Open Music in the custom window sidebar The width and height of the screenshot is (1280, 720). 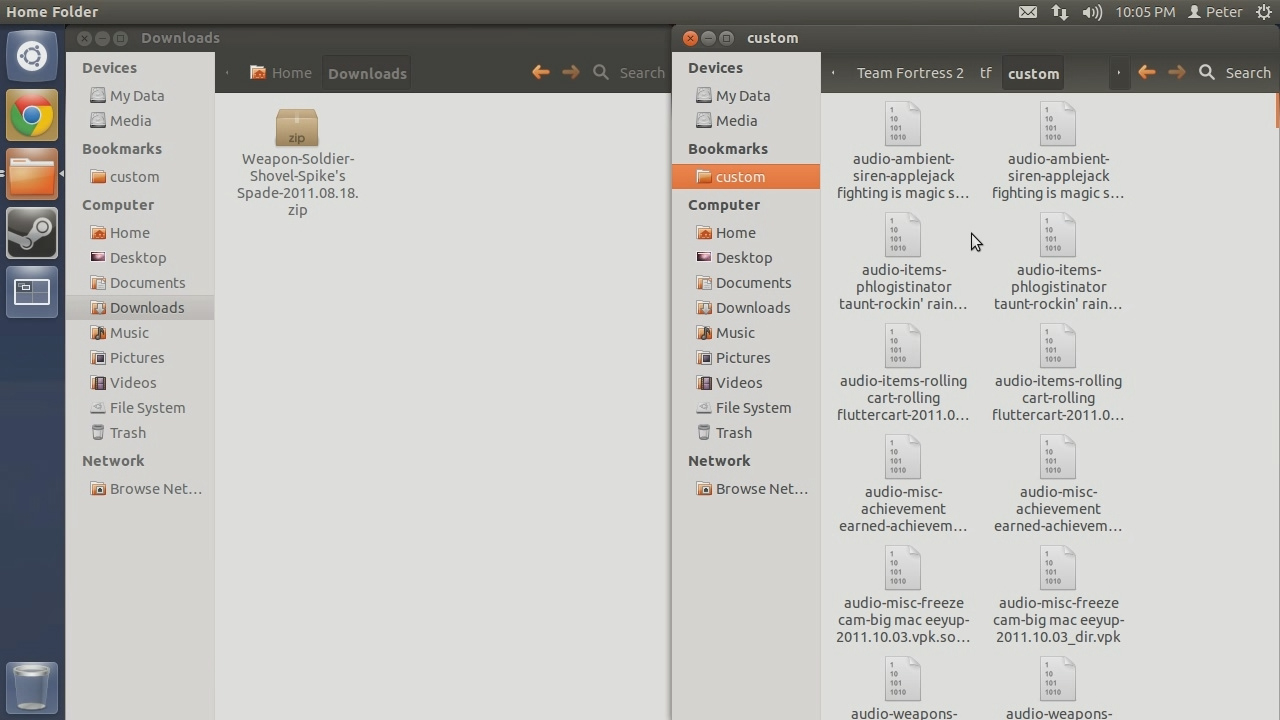point(735,333)
